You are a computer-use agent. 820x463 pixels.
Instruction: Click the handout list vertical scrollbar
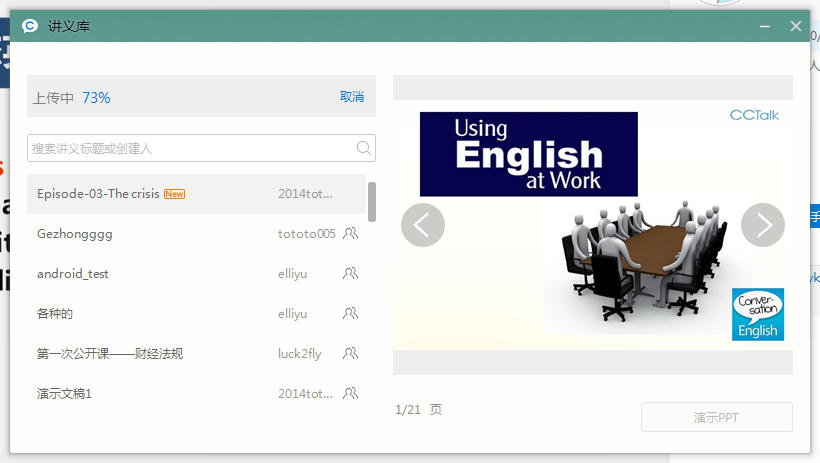tap(372, 202)
